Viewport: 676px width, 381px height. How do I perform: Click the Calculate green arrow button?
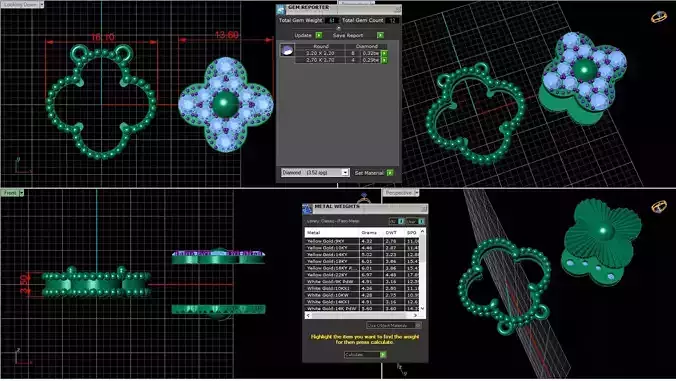point(382,355)
